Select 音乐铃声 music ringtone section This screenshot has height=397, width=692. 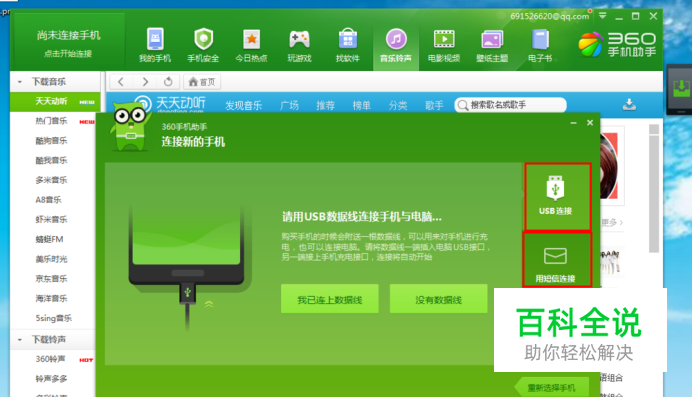[x=396, y=45]
